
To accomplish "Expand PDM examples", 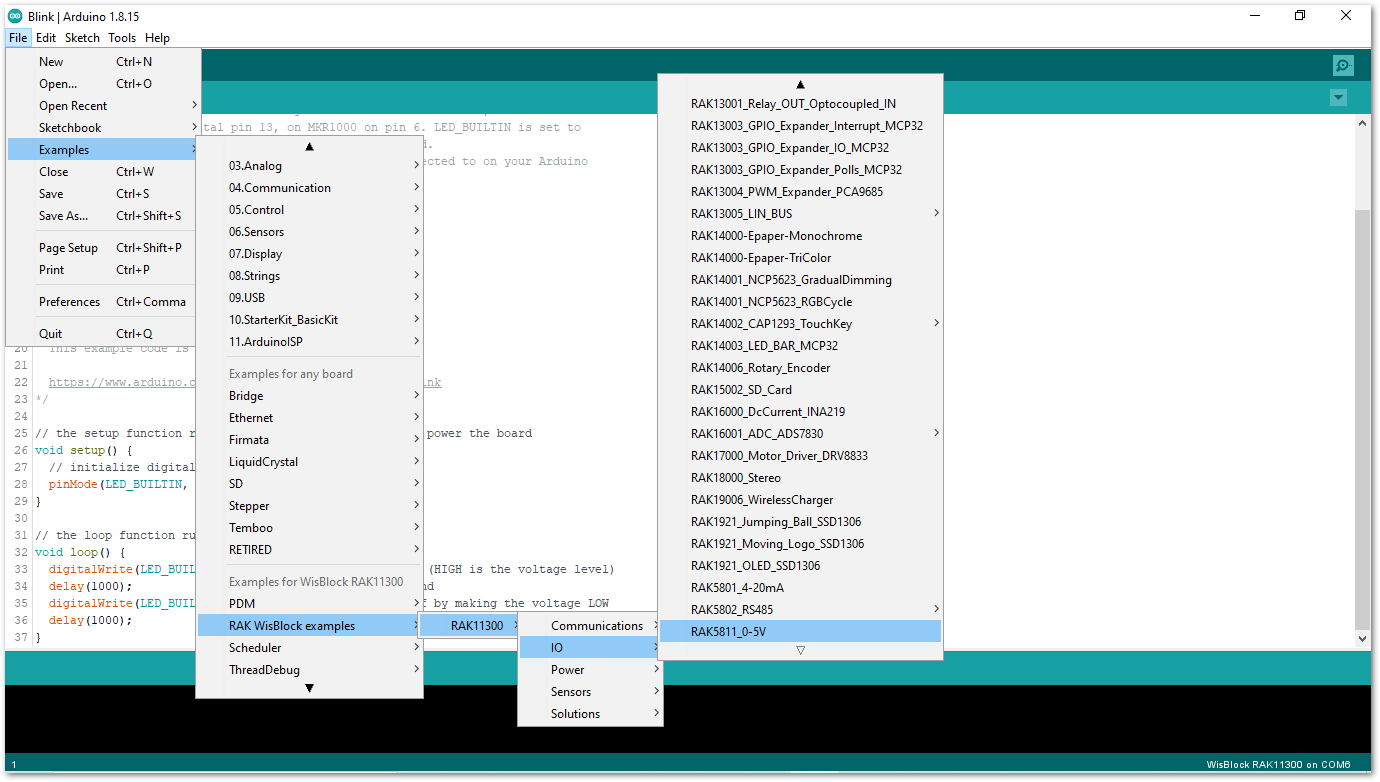I will click(x=310, y=604).
